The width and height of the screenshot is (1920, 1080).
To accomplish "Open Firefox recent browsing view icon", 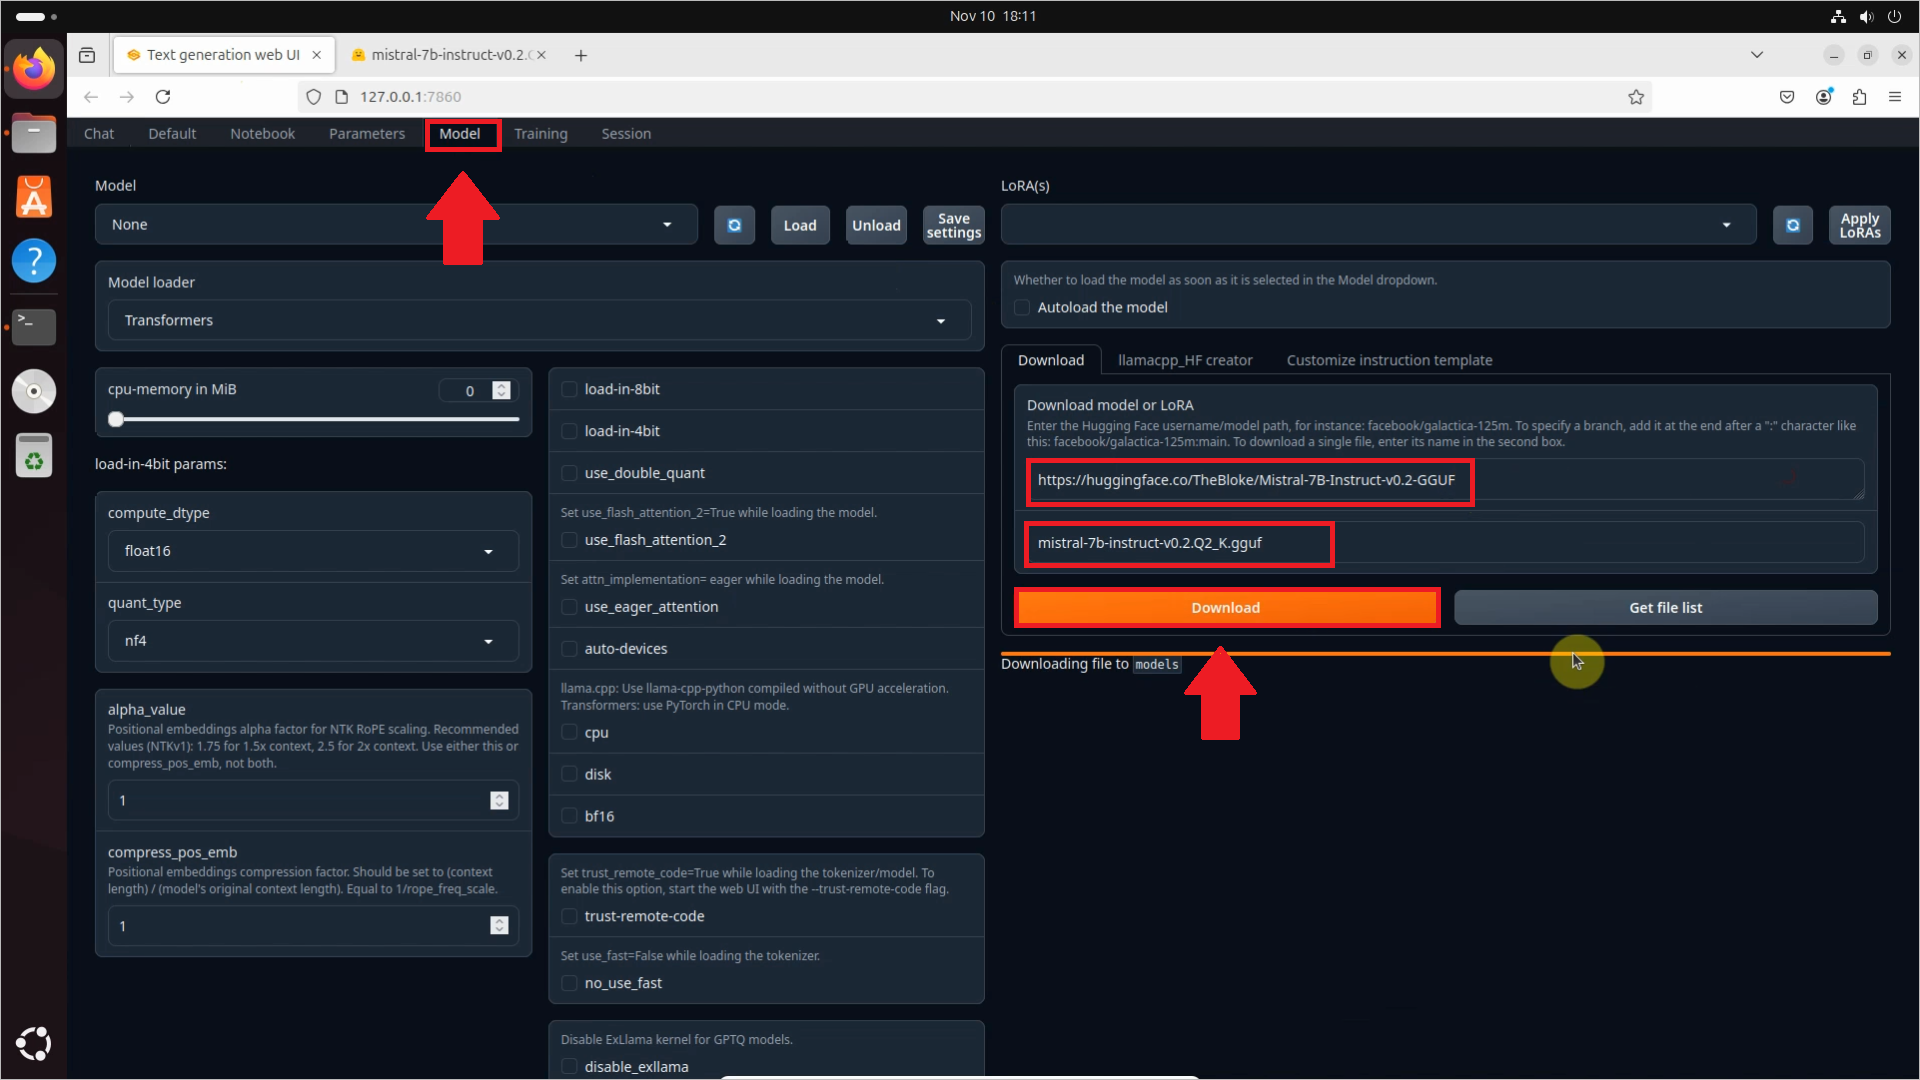I will point(87,55).
